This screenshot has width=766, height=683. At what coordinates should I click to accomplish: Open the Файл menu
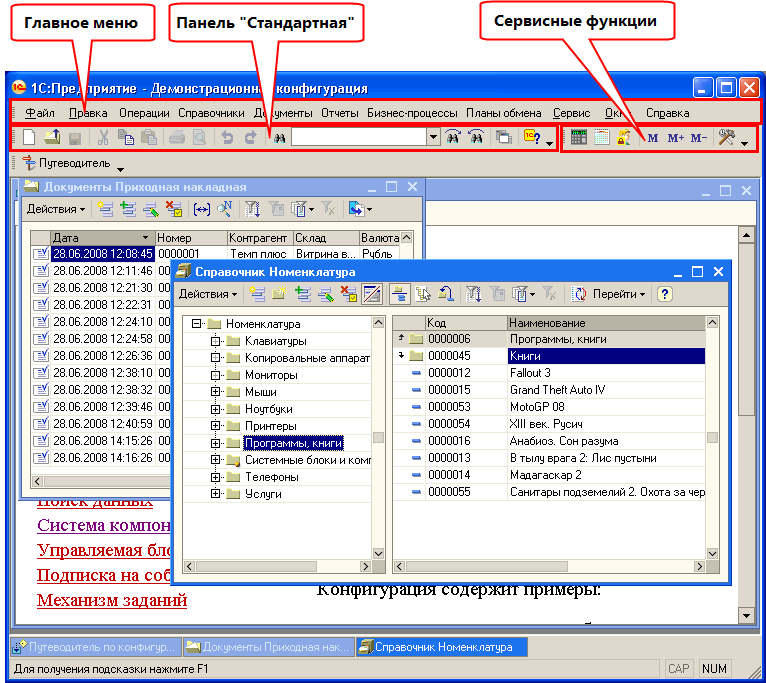[x=40, y=113]
